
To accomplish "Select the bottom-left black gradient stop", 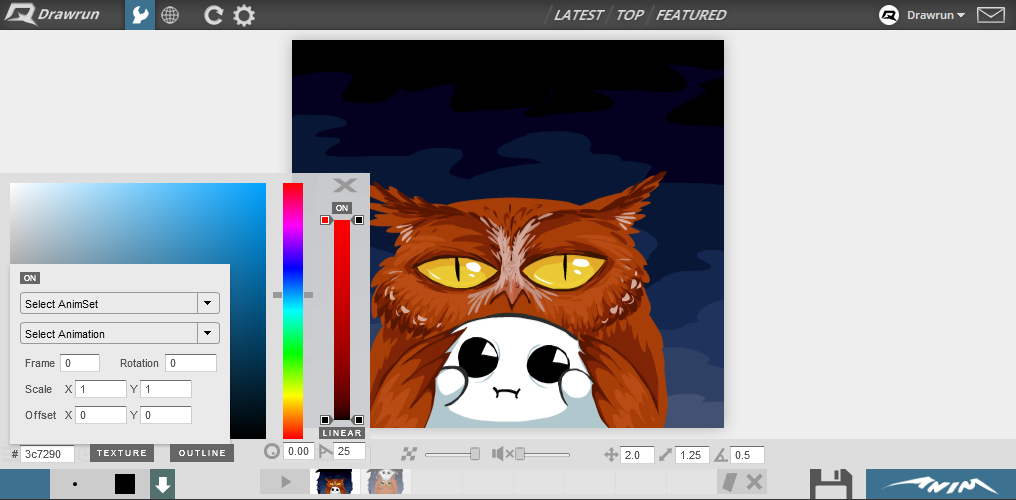I will 325,420.
